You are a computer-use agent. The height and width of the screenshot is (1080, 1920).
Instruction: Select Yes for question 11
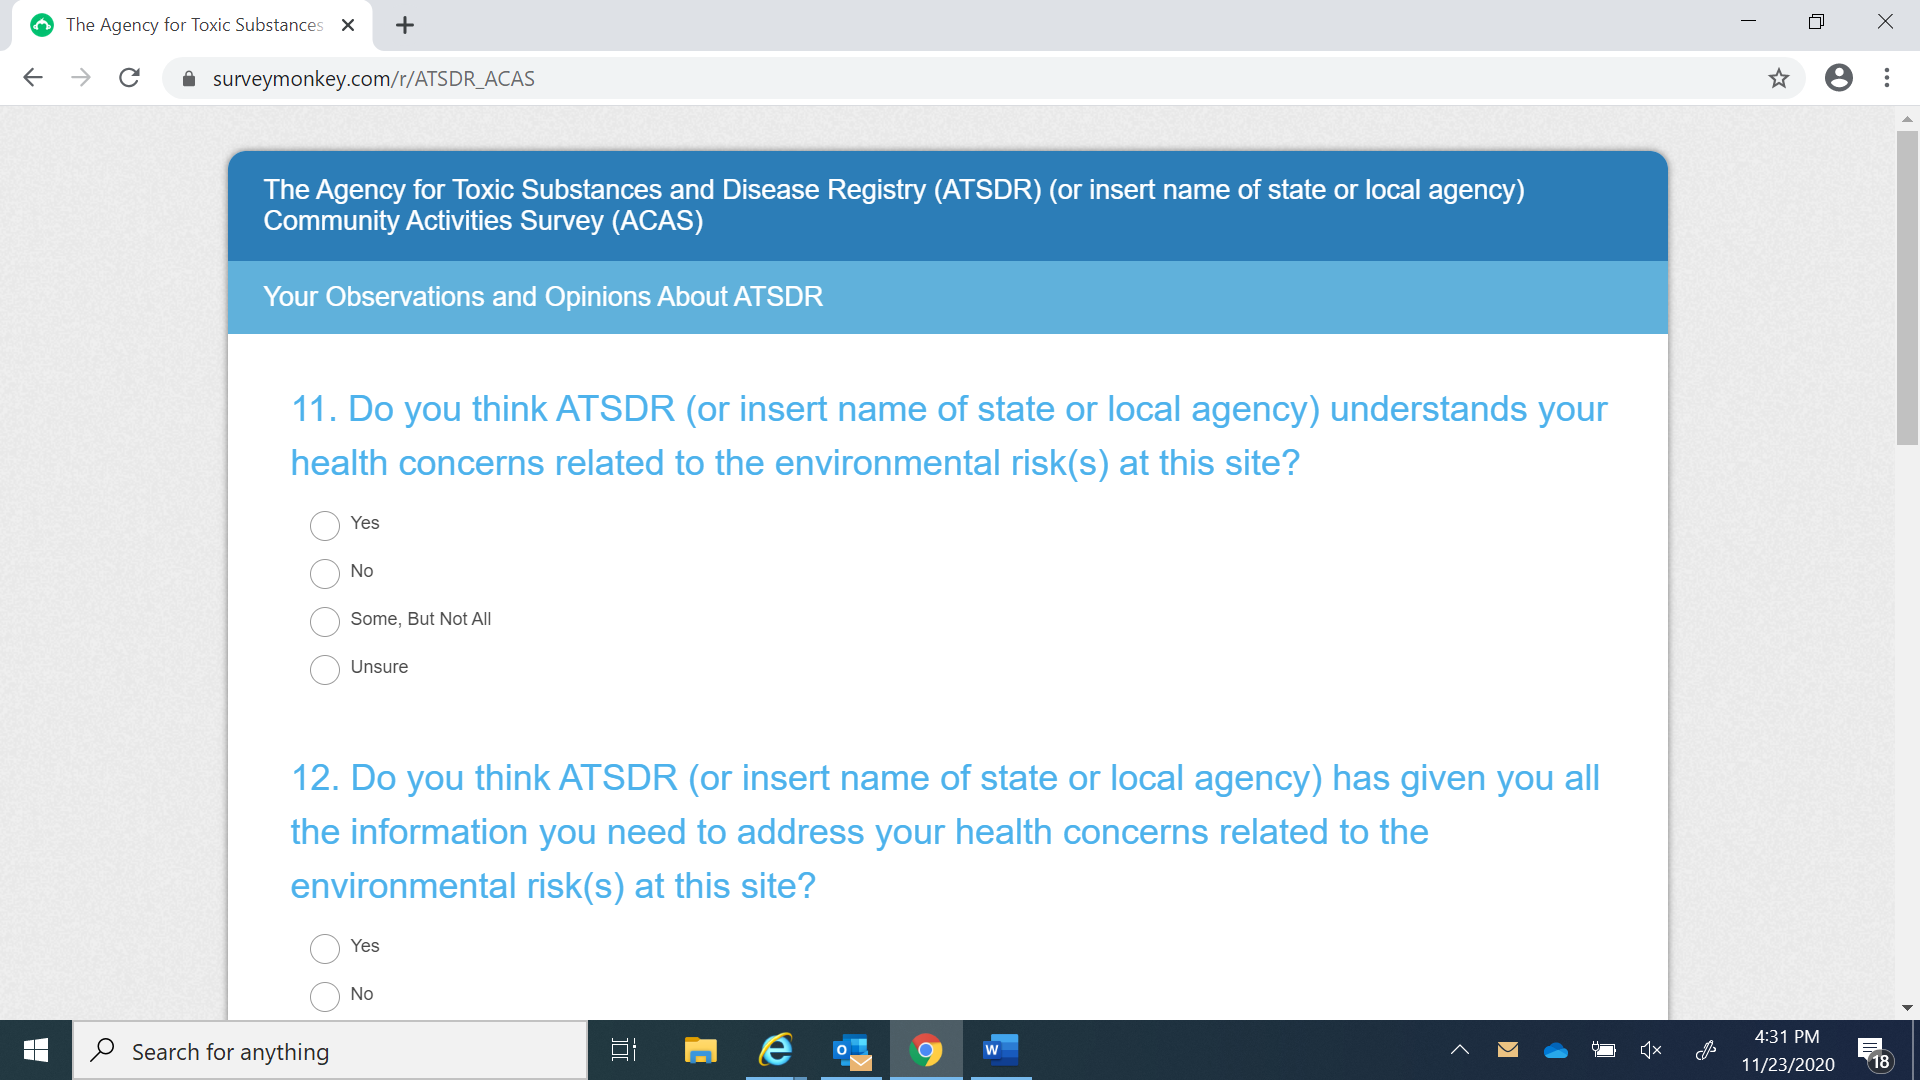point(325,525)
